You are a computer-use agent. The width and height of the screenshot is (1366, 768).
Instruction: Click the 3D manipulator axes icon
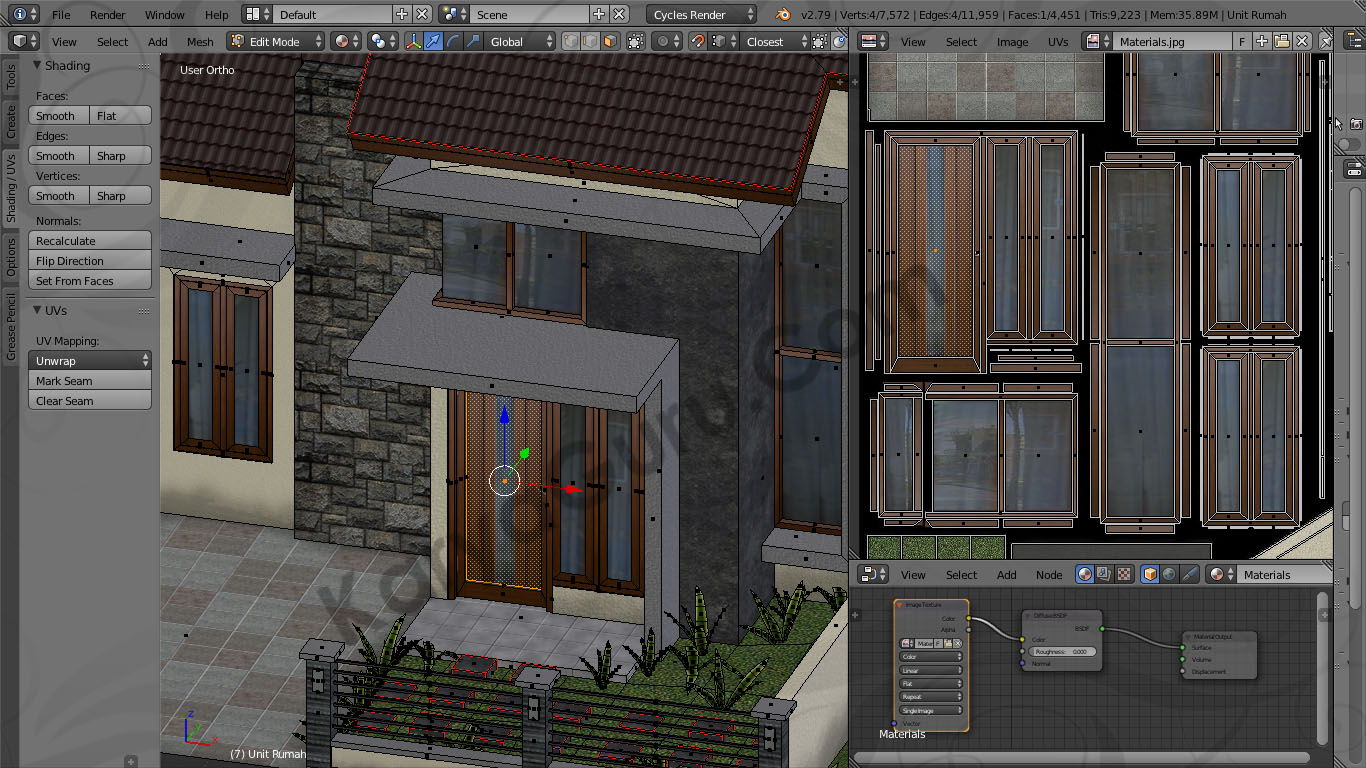pos(414,42)
